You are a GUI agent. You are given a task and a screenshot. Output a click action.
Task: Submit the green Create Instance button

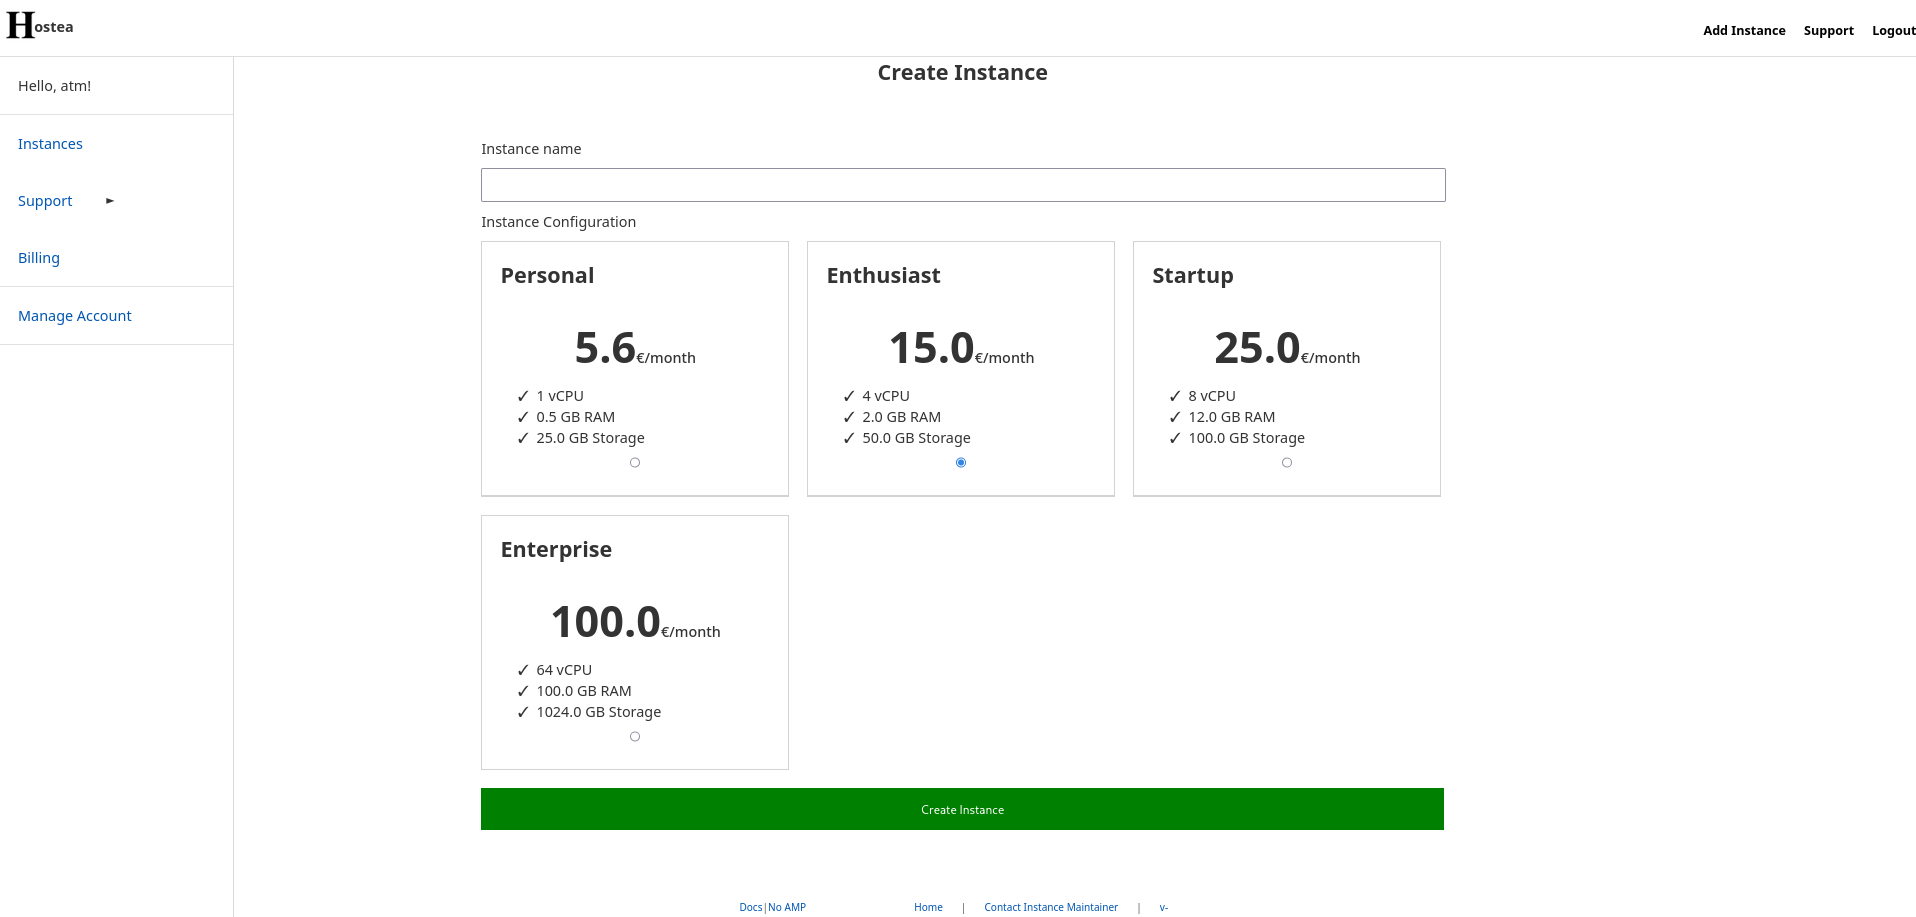tap(962, 809)
